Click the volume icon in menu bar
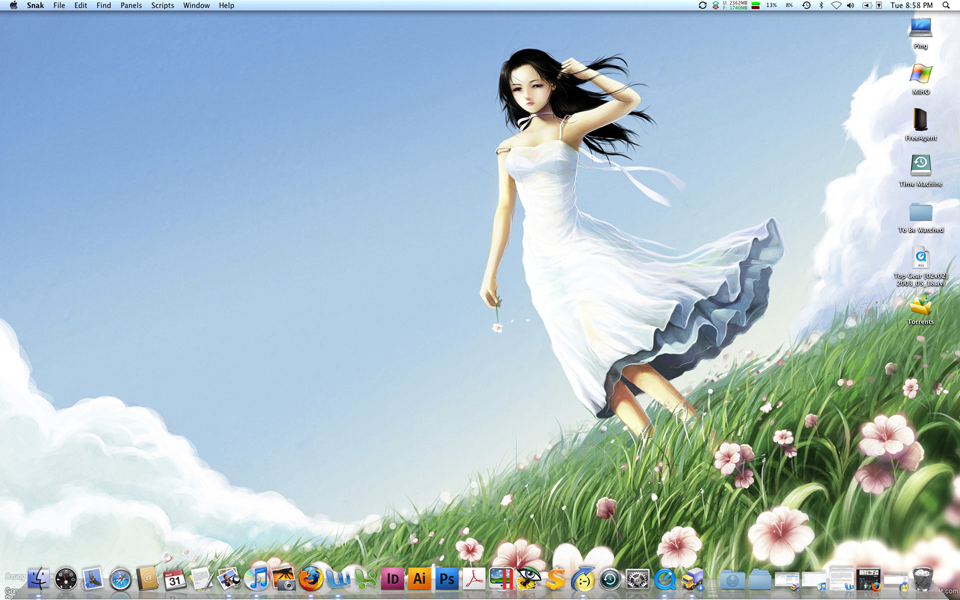 click(850, 6)
